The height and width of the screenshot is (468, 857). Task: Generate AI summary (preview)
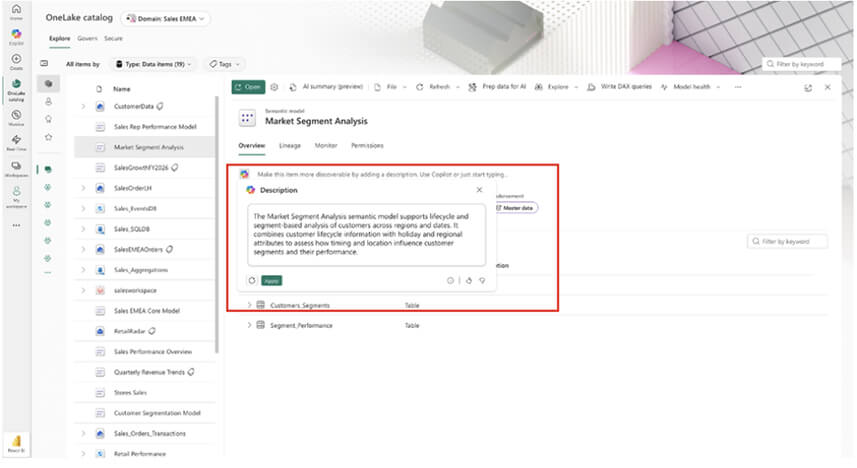[x=327, y=87]
